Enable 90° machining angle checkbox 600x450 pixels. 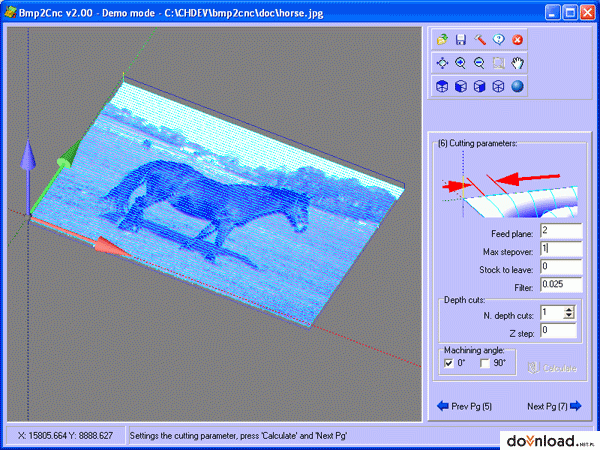click(485, 363)
